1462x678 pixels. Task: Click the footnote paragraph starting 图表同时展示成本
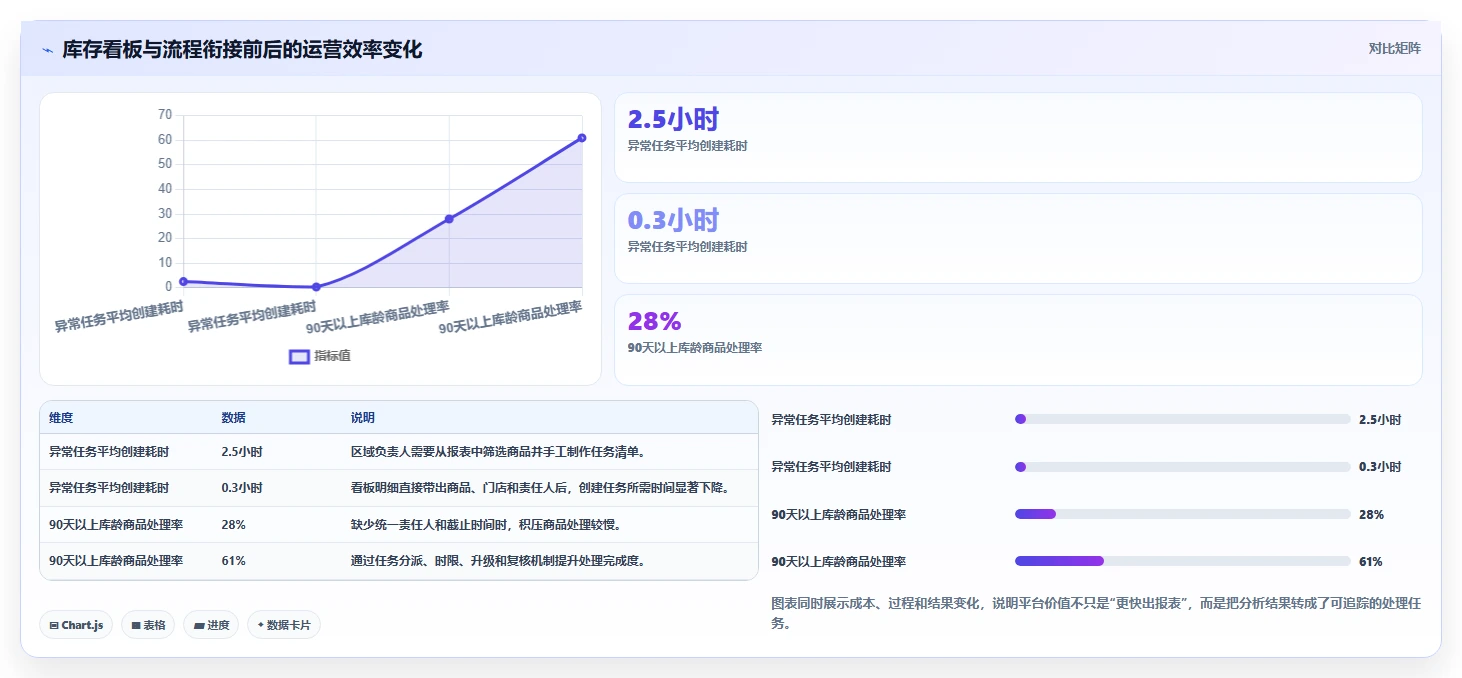pyautogui.click(x=1096, y=614)
